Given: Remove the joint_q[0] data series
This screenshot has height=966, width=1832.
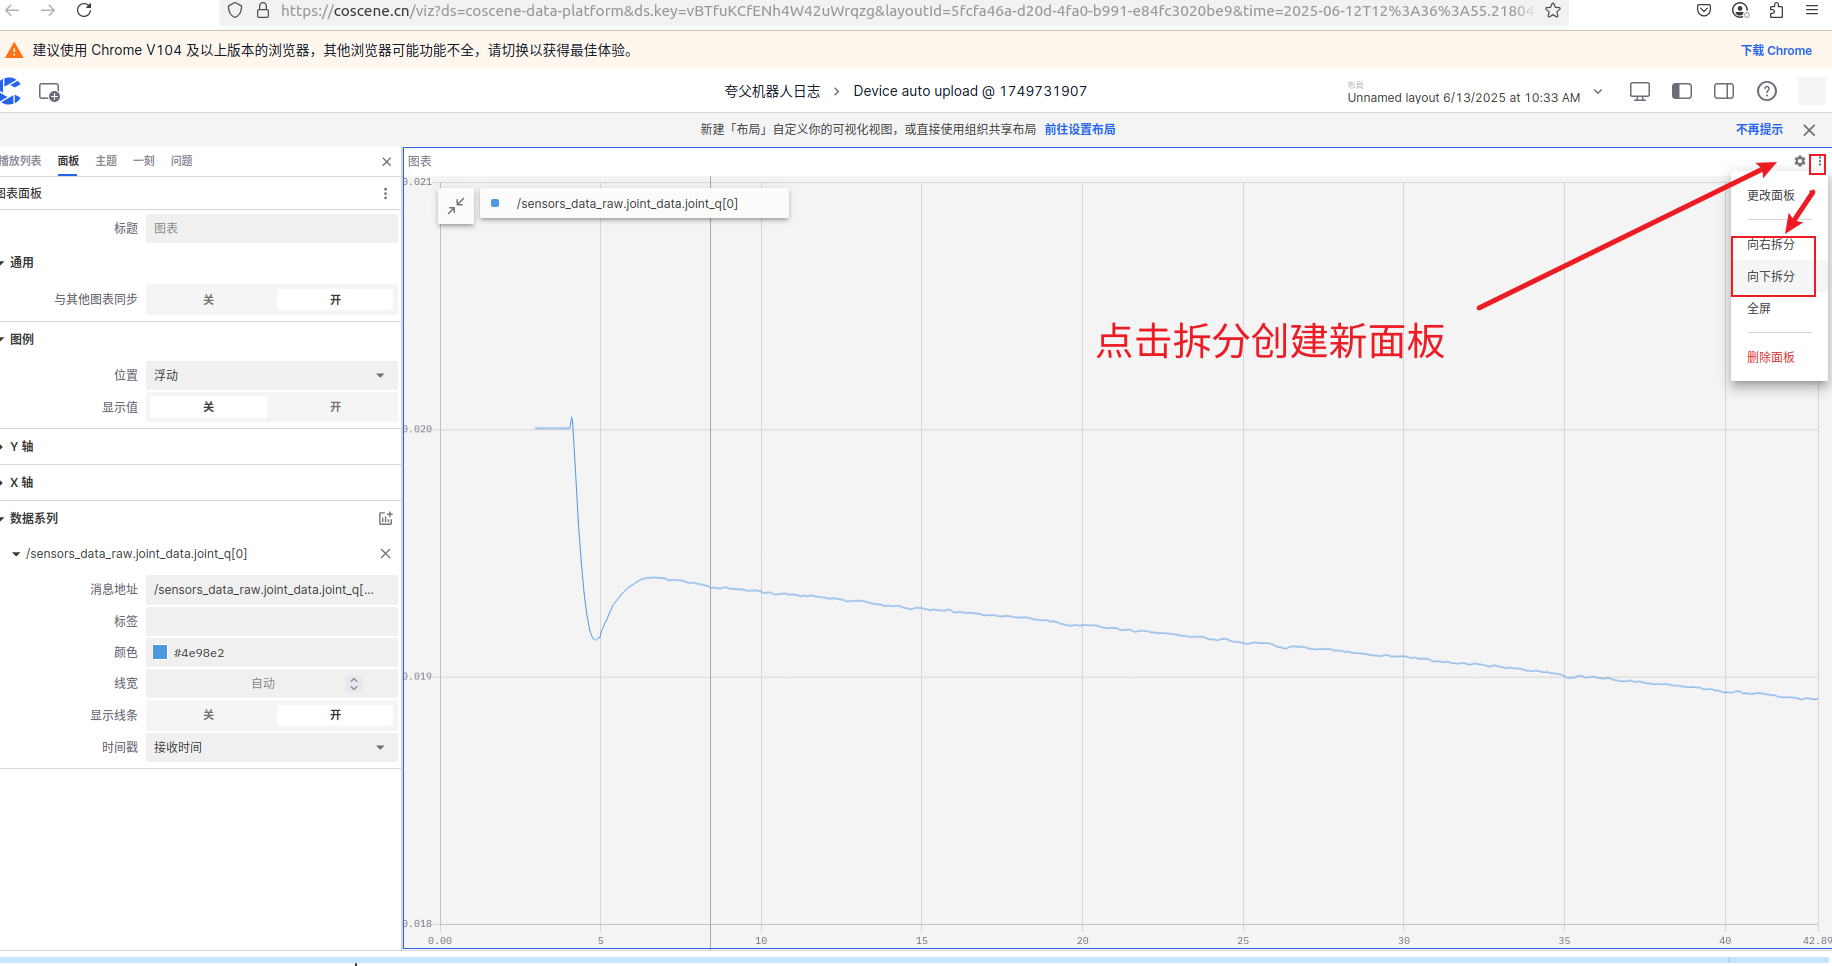Looking at the screenshot, I should [385, 554].
